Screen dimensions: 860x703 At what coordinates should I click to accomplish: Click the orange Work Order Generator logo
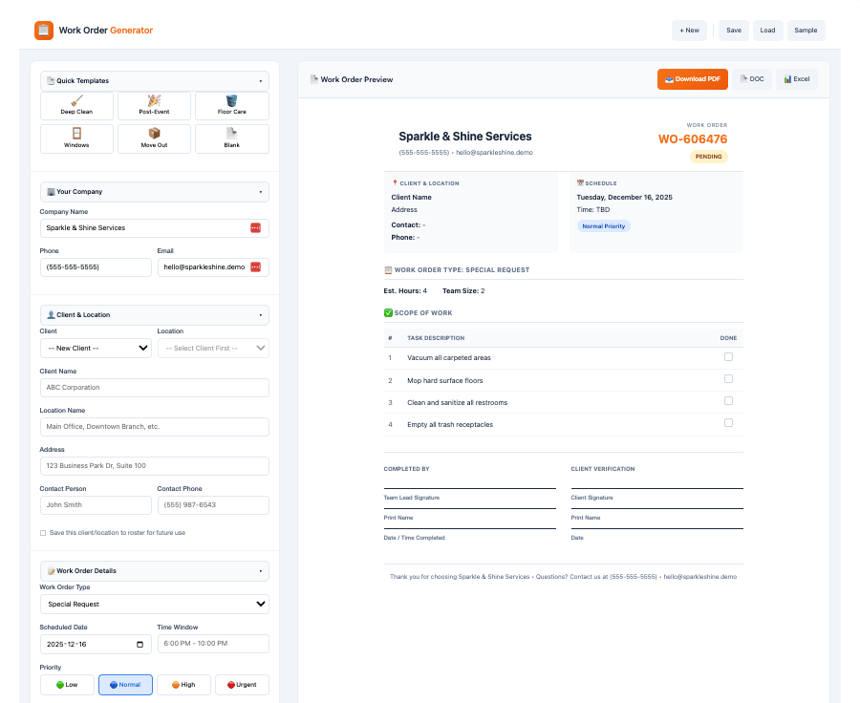pos(42,31)
